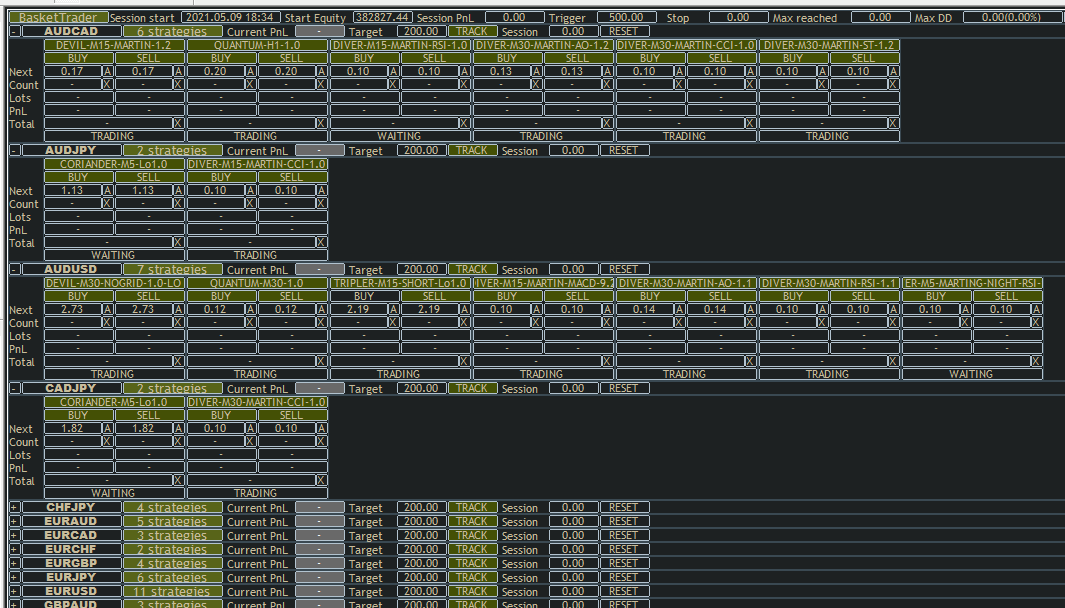Click X on QUANTUM-H1-1.0 SELL Count in AUDCAD
The width and height of the screenshot is (1065, 608).
(321, 84)
